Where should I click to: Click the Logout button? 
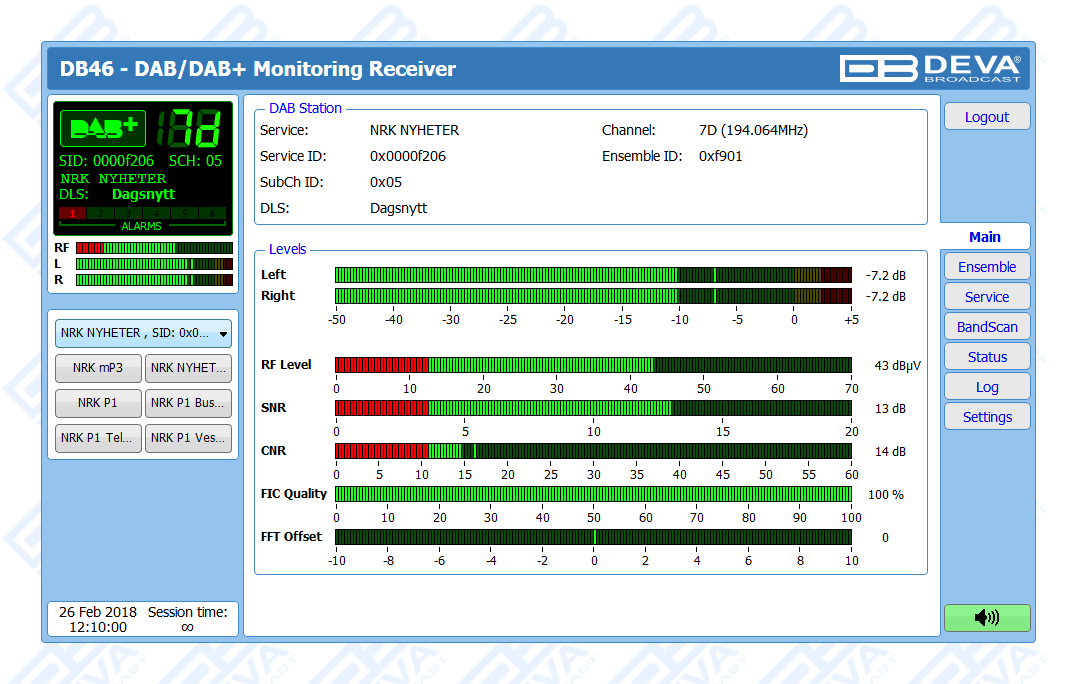986,117
